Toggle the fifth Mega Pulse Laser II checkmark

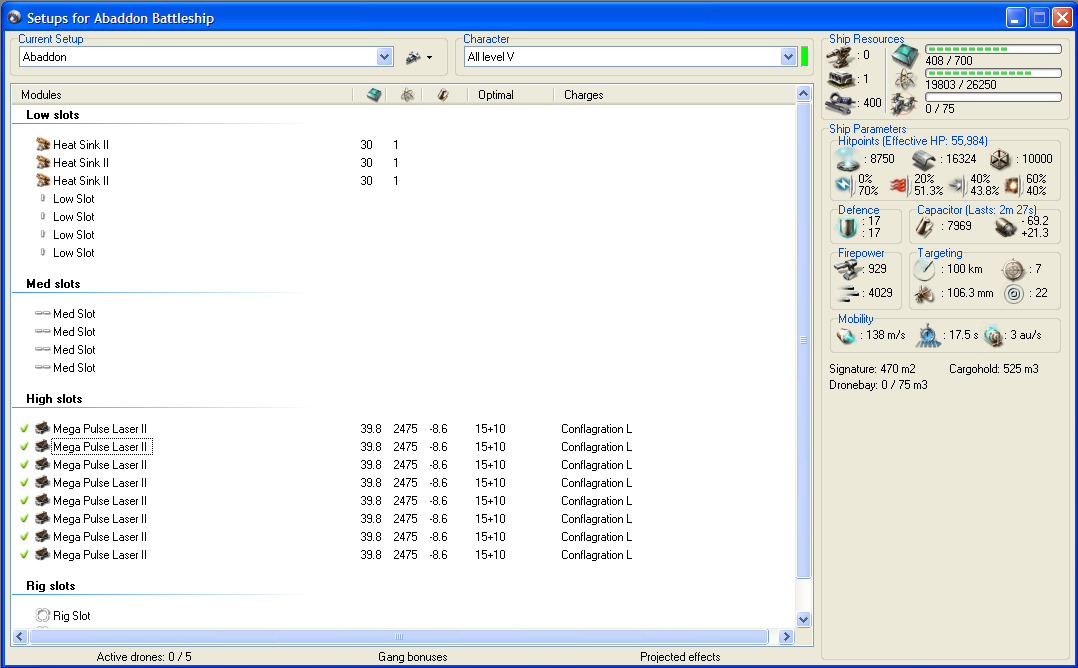(24, 501)
